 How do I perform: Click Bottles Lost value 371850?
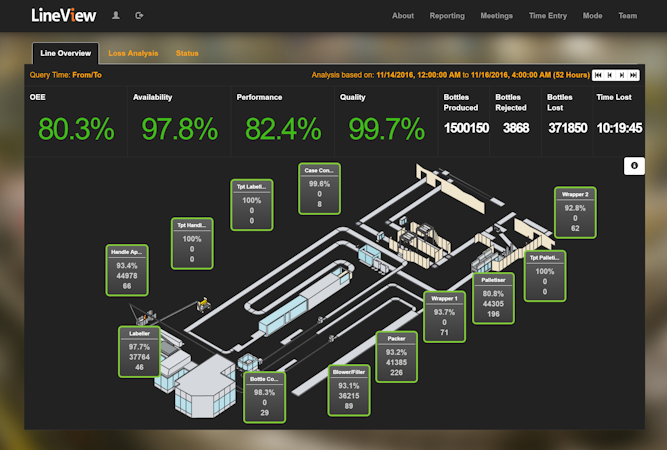pos(568,128)
